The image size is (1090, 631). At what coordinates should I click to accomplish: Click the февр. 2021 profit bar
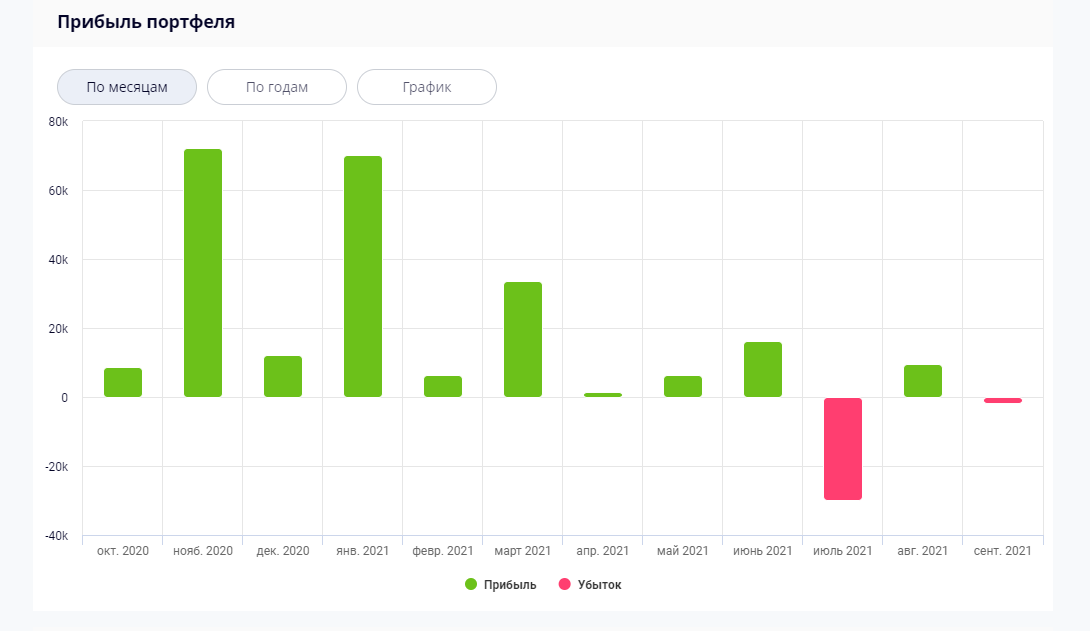443,386
